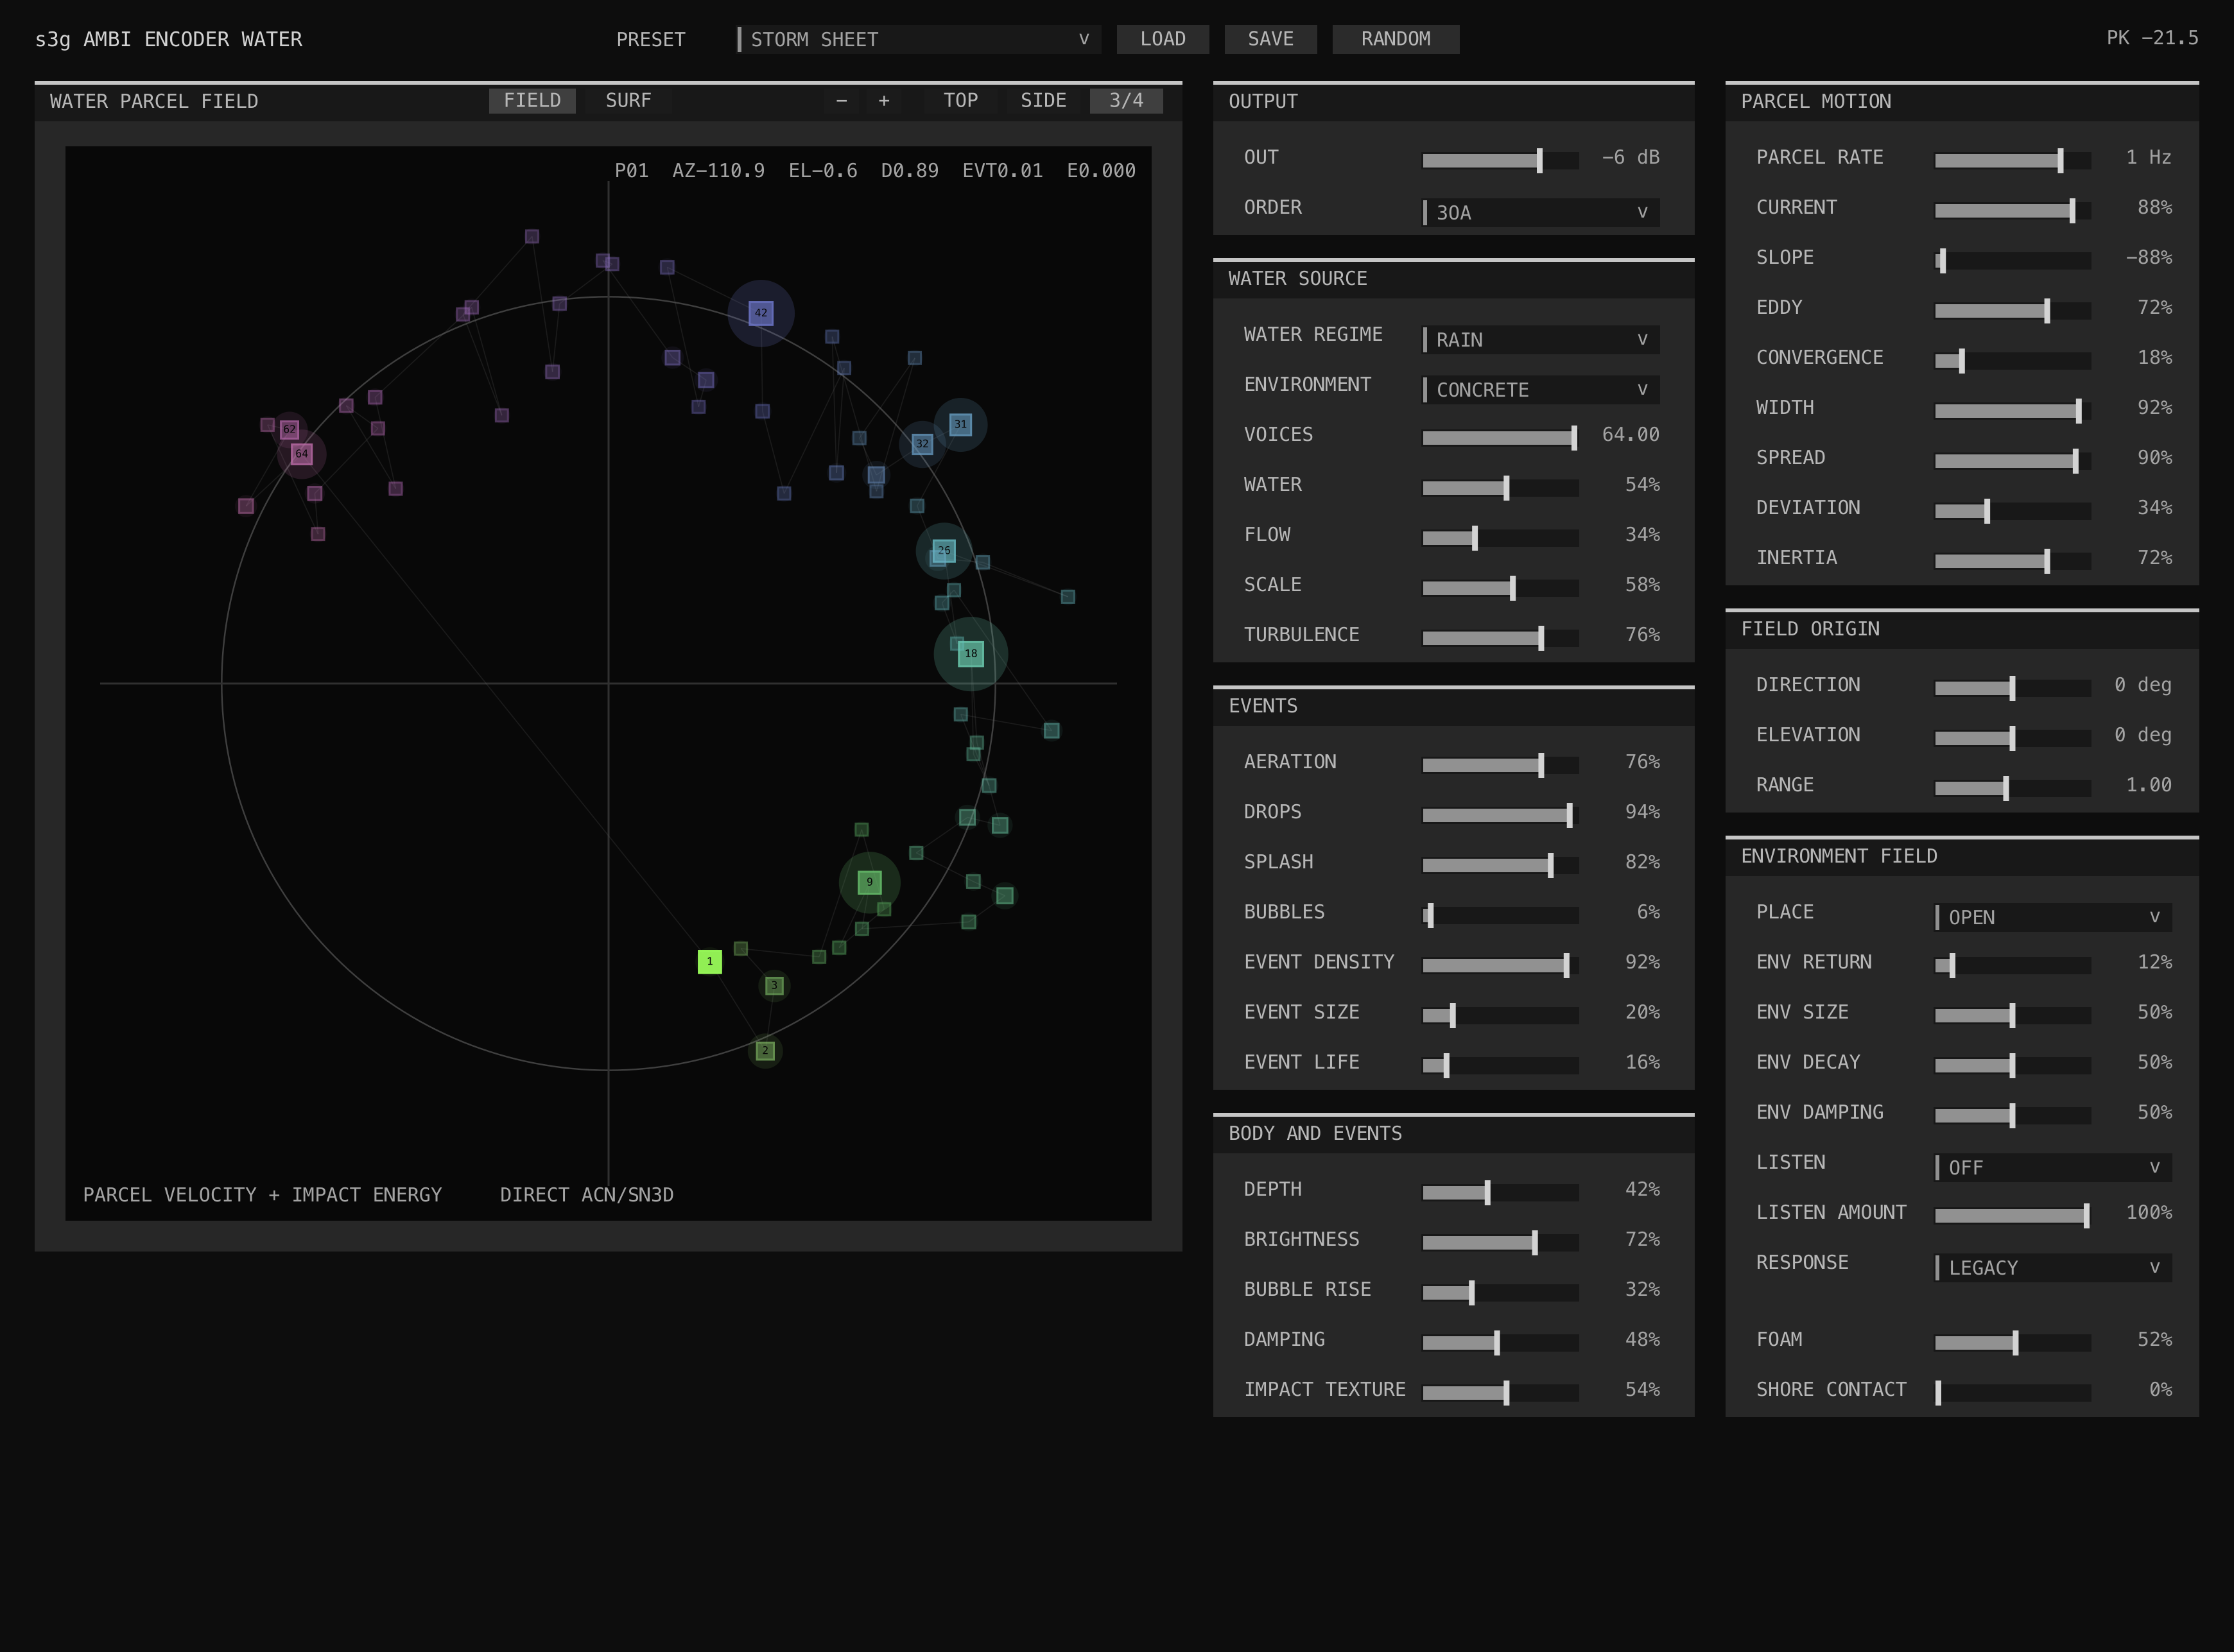
Task: Switch to TOP view
Action: [961, 101]
